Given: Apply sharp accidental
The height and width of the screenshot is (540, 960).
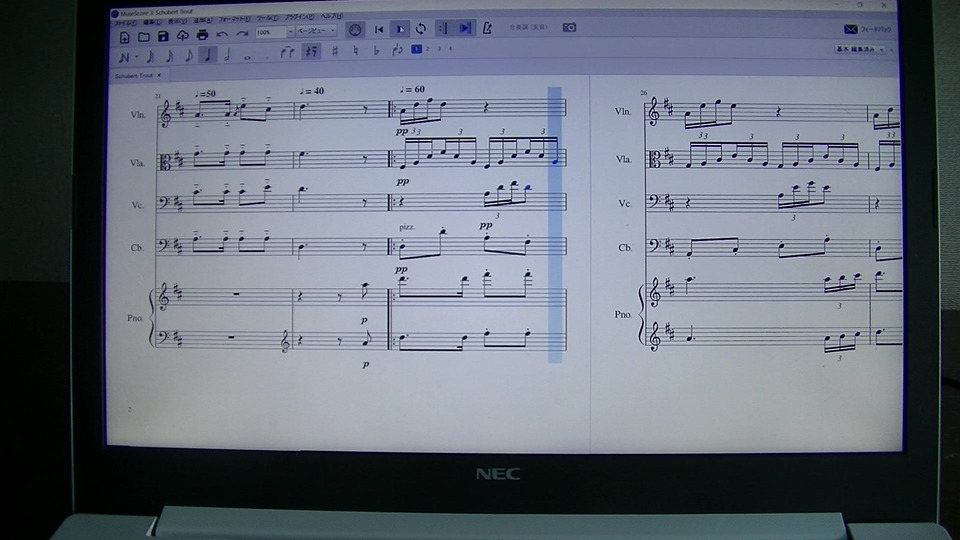Looking at the screenshot, I should click(x=335, y=51).
